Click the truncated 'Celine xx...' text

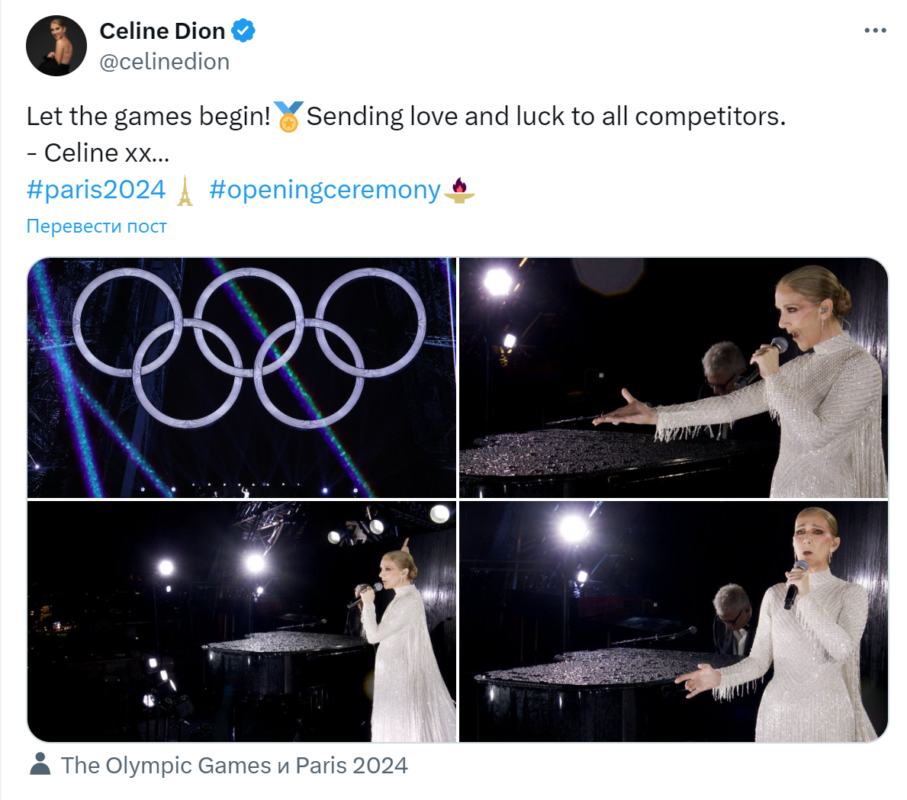[x=107, y=153]
